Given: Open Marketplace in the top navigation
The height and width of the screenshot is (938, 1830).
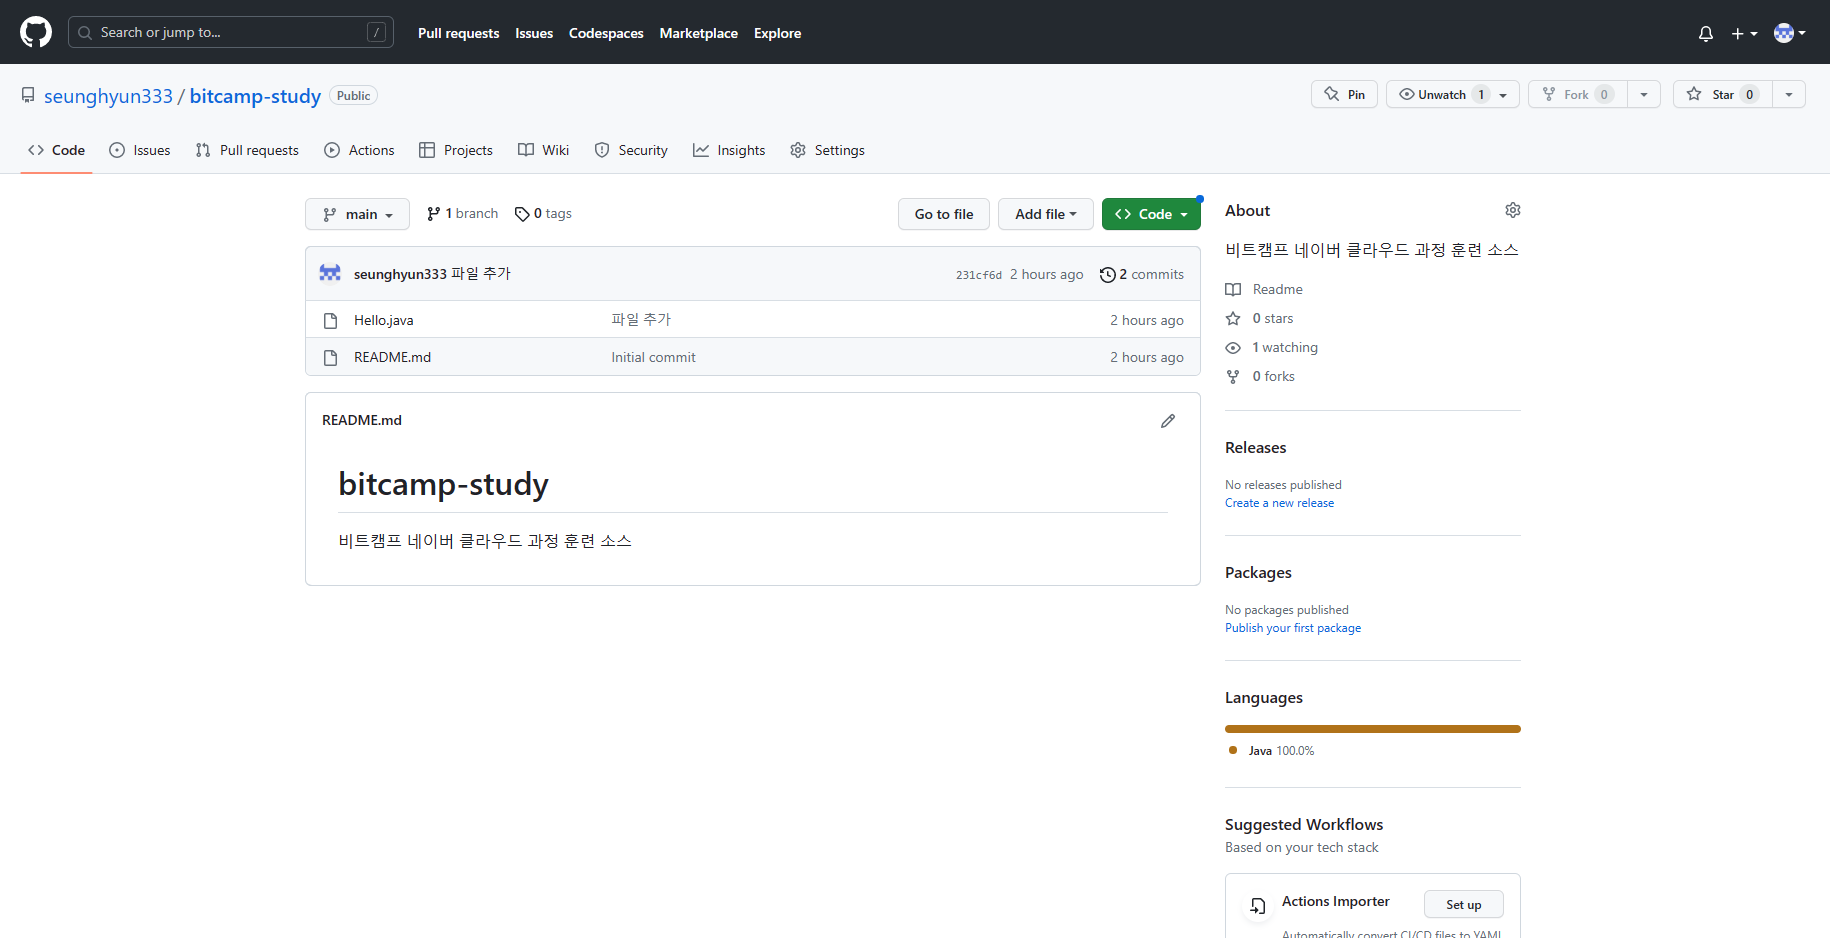Looking at the screenshot, I should tap(699, 33).
